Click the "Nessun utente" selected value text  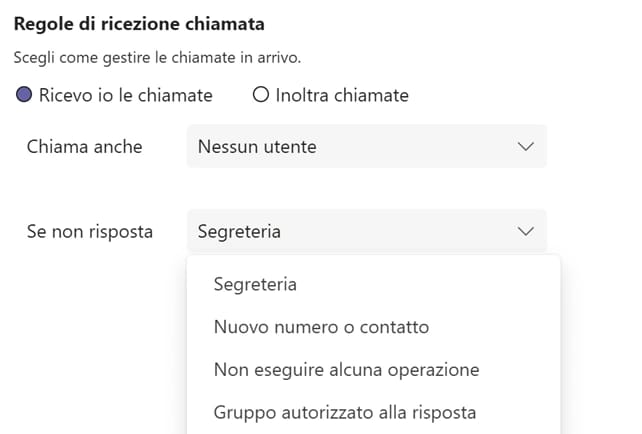(257, 147)
